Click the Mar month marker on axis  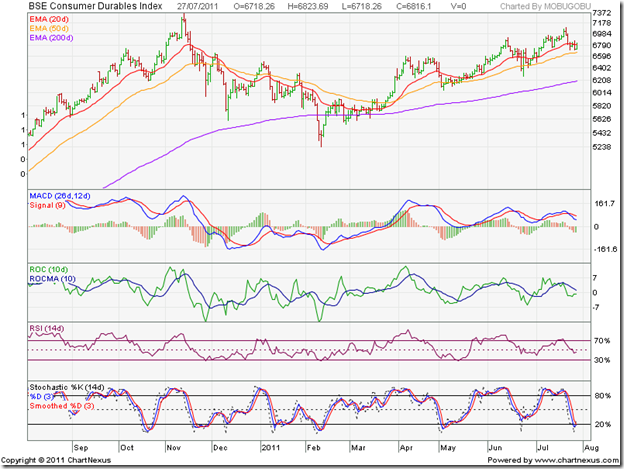[358, 448]
